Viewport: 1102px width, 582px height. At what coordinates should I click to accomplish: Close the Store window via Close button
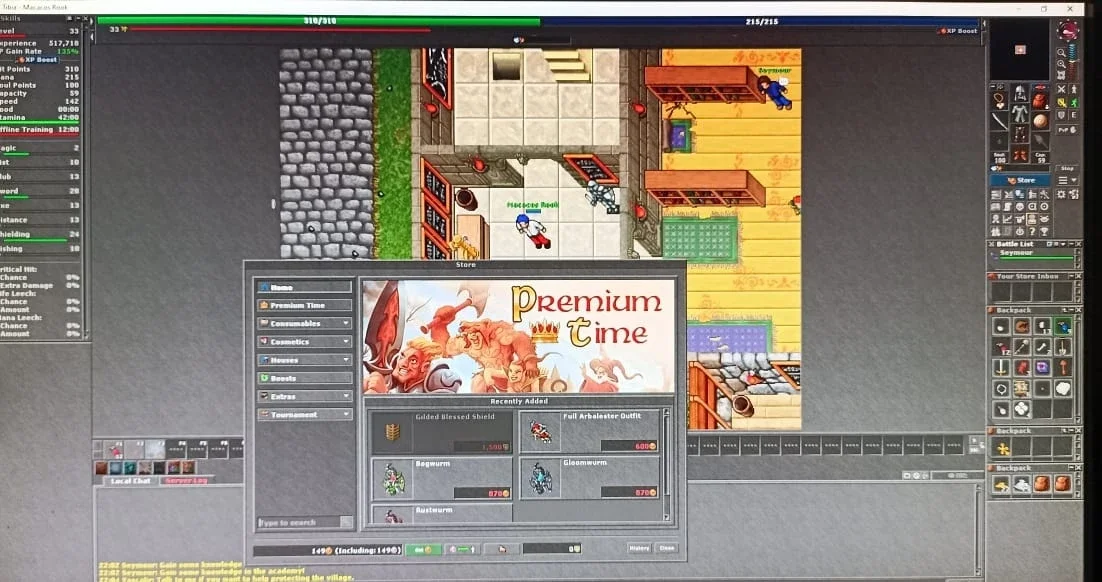(x=666, y=548)
